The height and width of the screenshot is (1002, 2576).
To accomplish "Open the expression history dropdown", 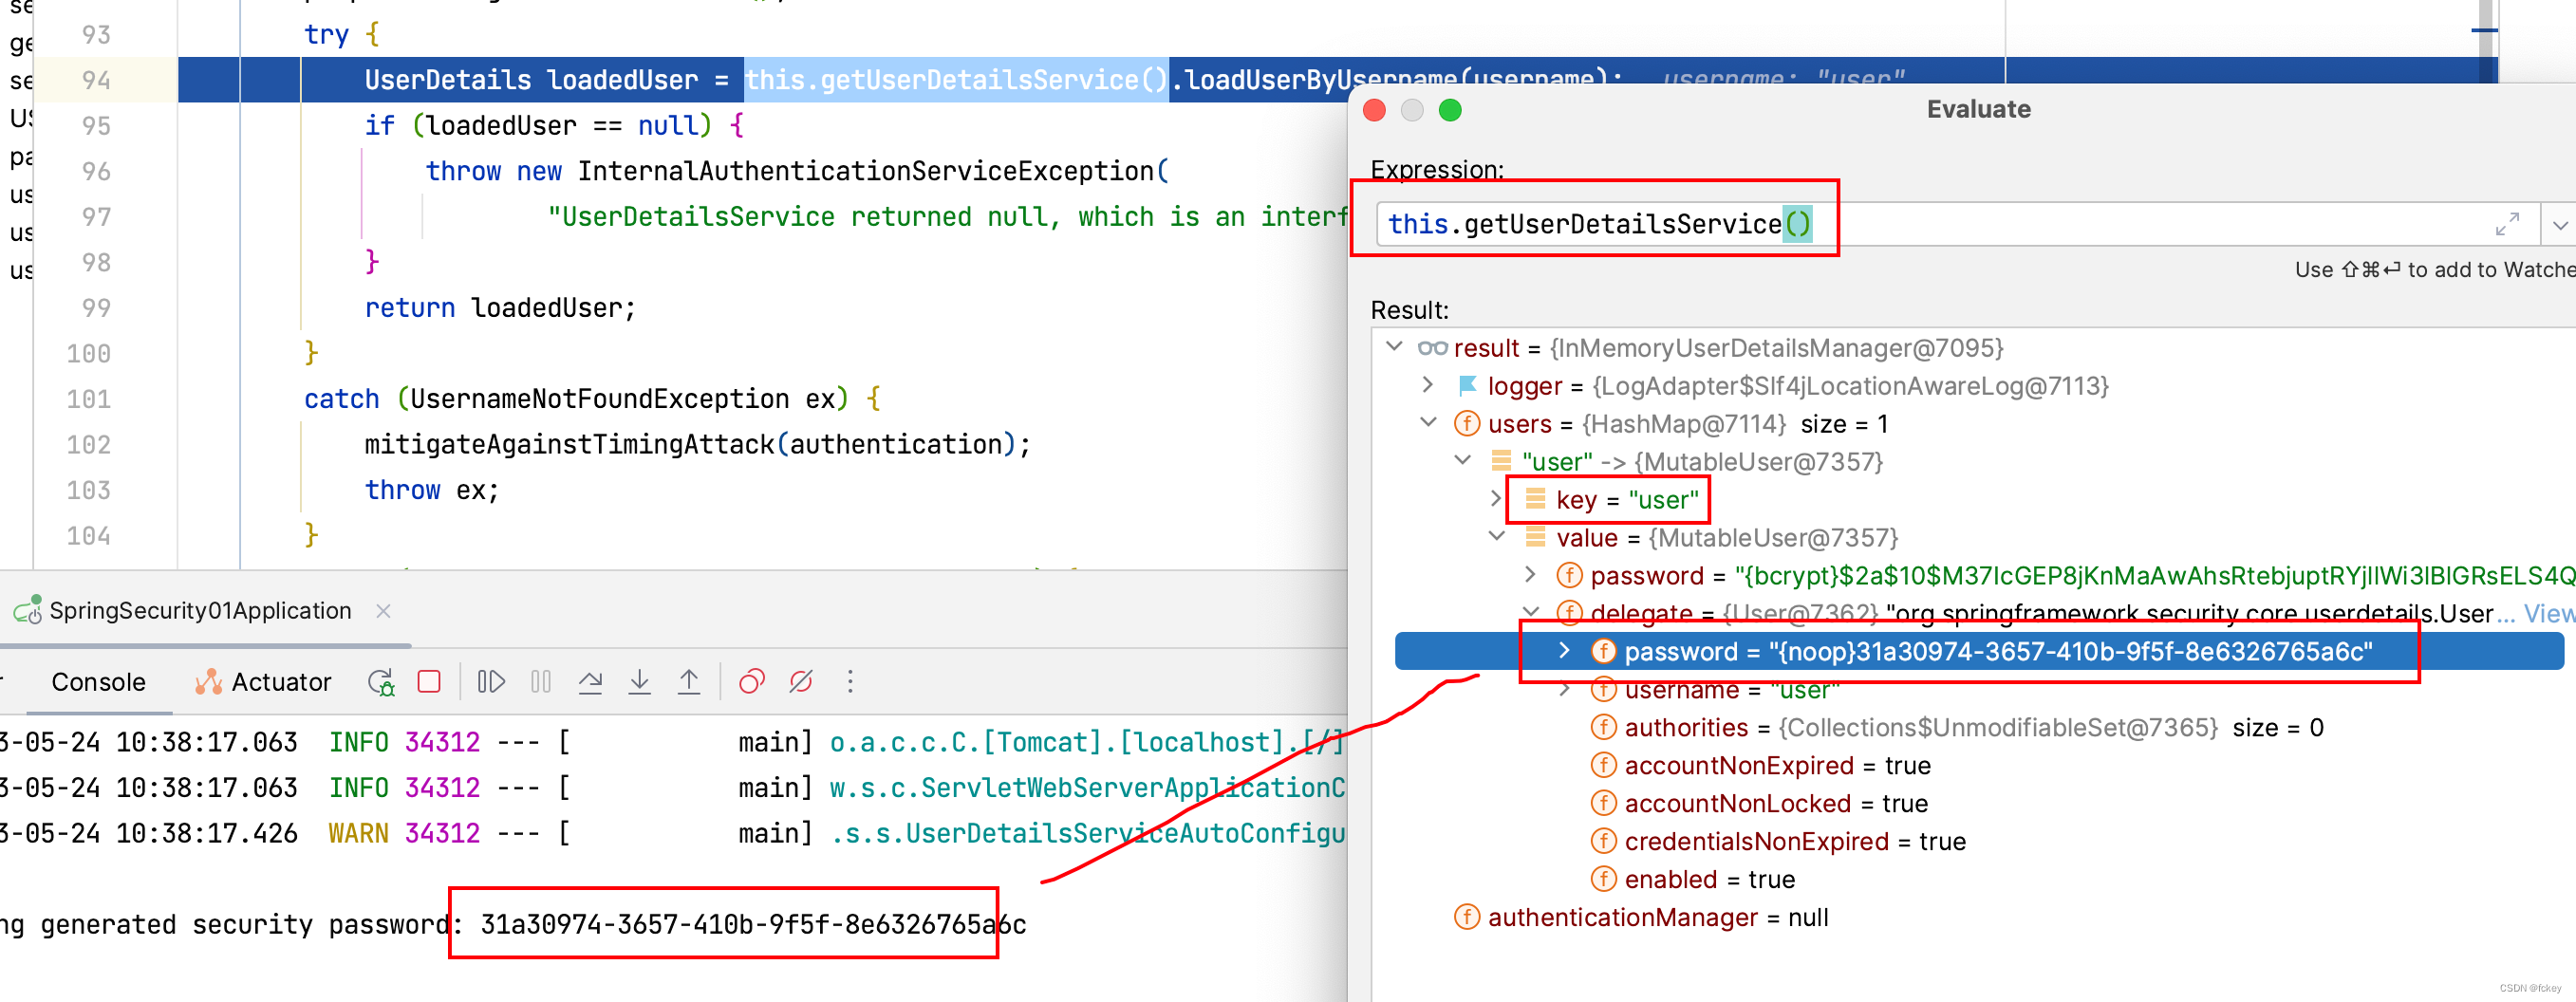I will [x=2559, y=225].
